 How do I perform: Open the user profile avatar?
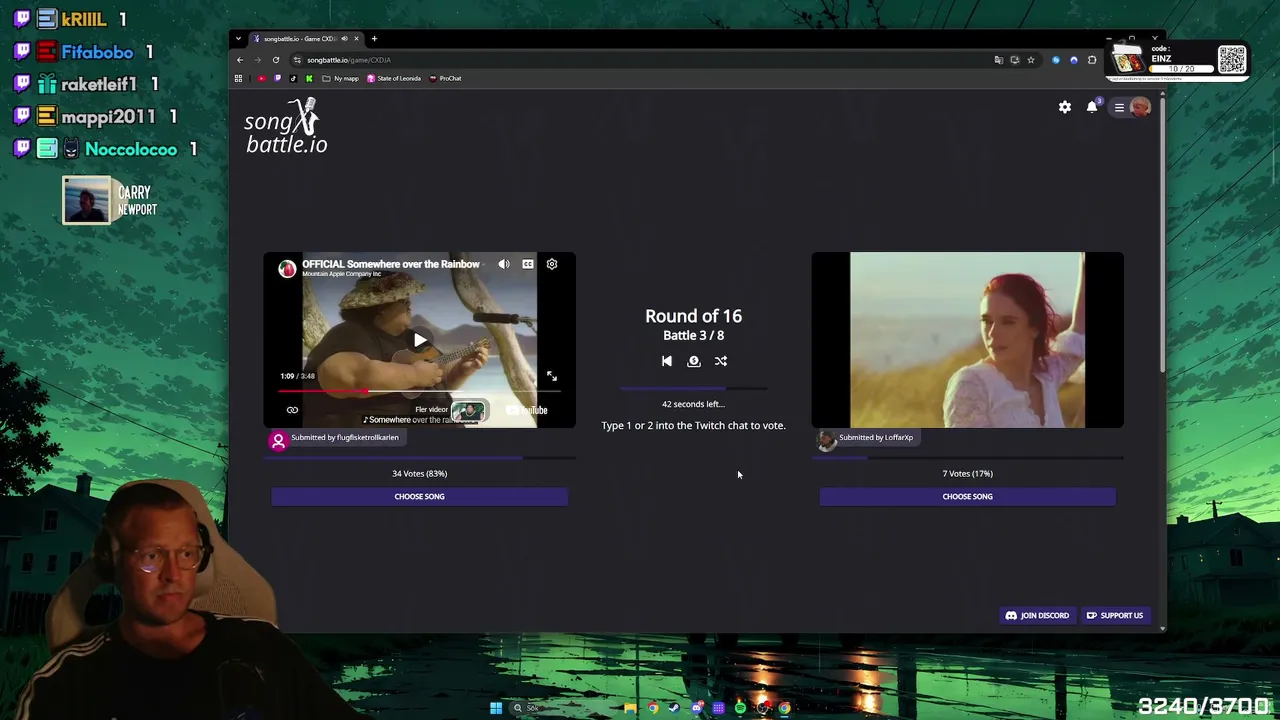point(1140,107)
